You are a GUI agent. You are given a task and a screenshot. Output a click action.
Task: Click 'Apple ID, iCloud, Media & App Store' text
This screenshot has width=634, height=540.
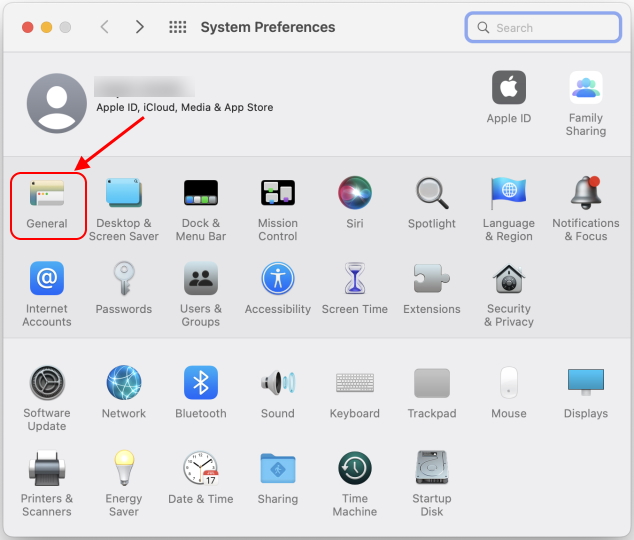point(185,108)
